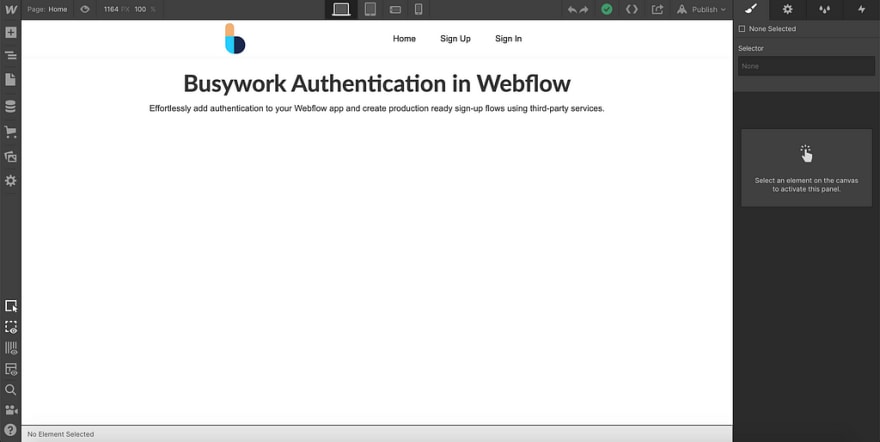Screen dimensions: 880x442
Task: Click the Busywork logo image
Action: pyautogui.click(x=235, y=39)
